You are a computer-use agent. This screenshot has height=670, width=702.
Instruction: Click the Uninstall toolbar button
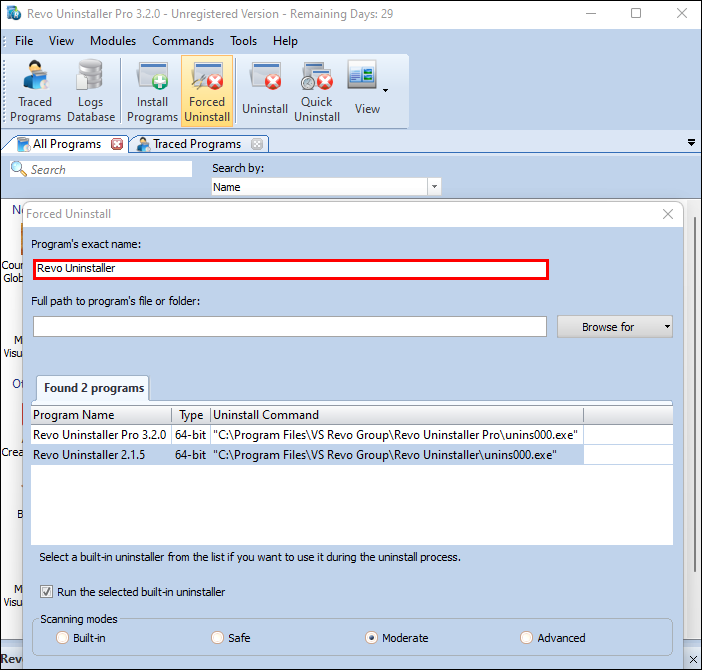pos(265,91)
